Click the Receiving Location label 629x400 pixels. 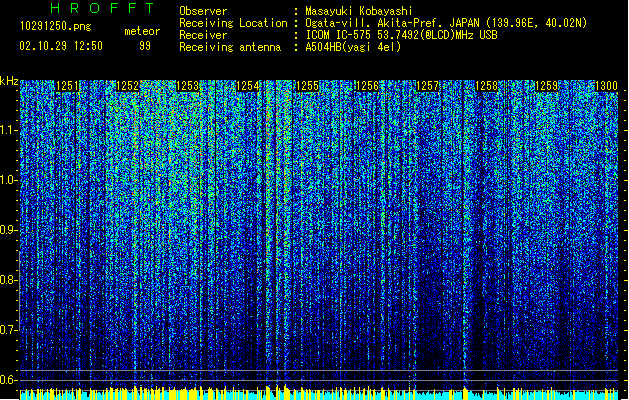coord(233,23)
